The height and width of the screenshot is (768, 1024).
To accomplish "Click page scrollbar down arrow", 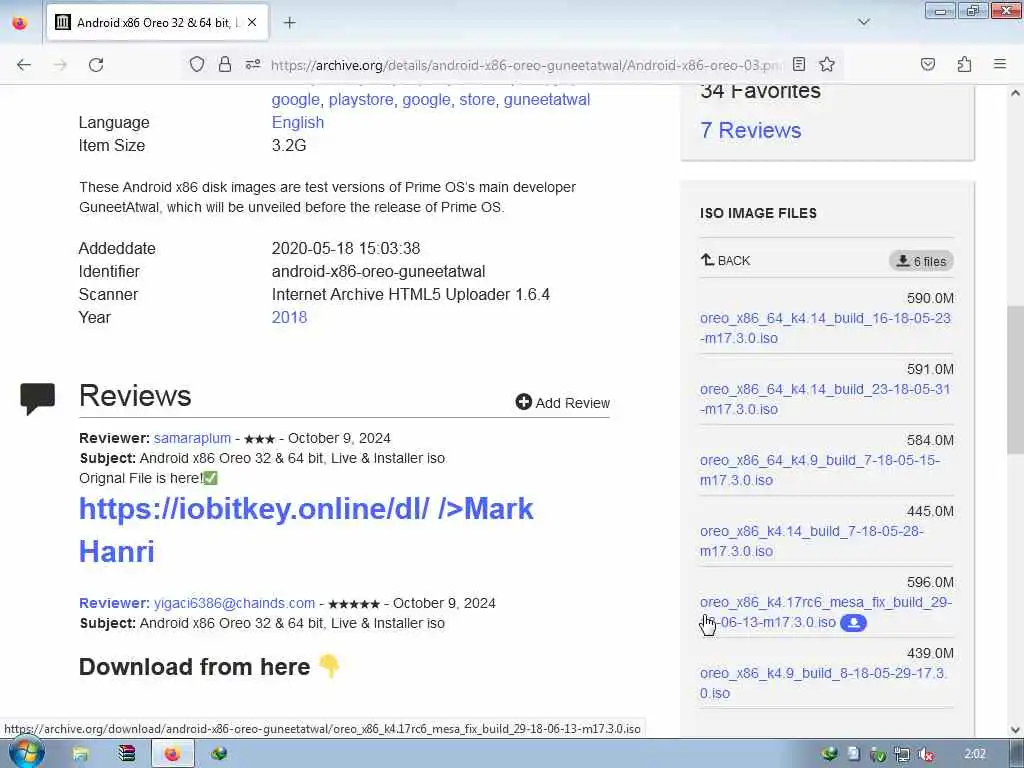I will (1015, 729).
